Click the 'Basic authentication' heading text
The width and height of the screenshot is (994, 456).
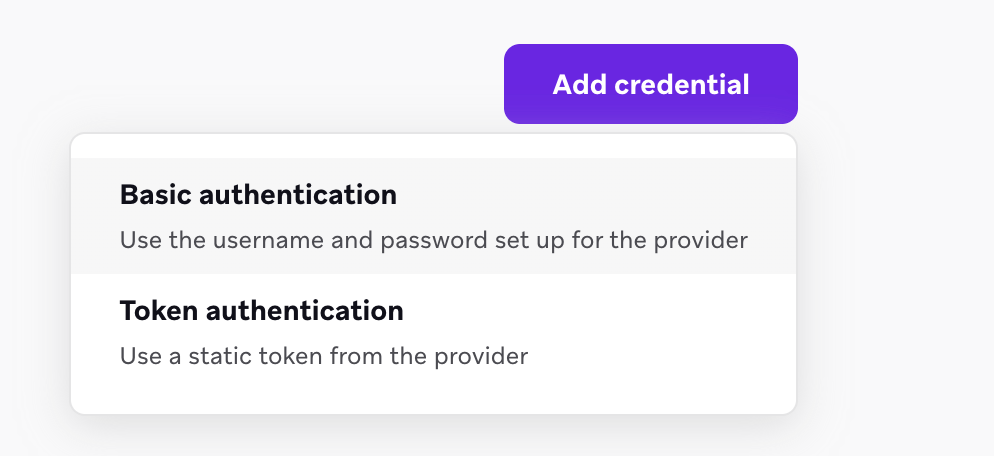(258, 195)
